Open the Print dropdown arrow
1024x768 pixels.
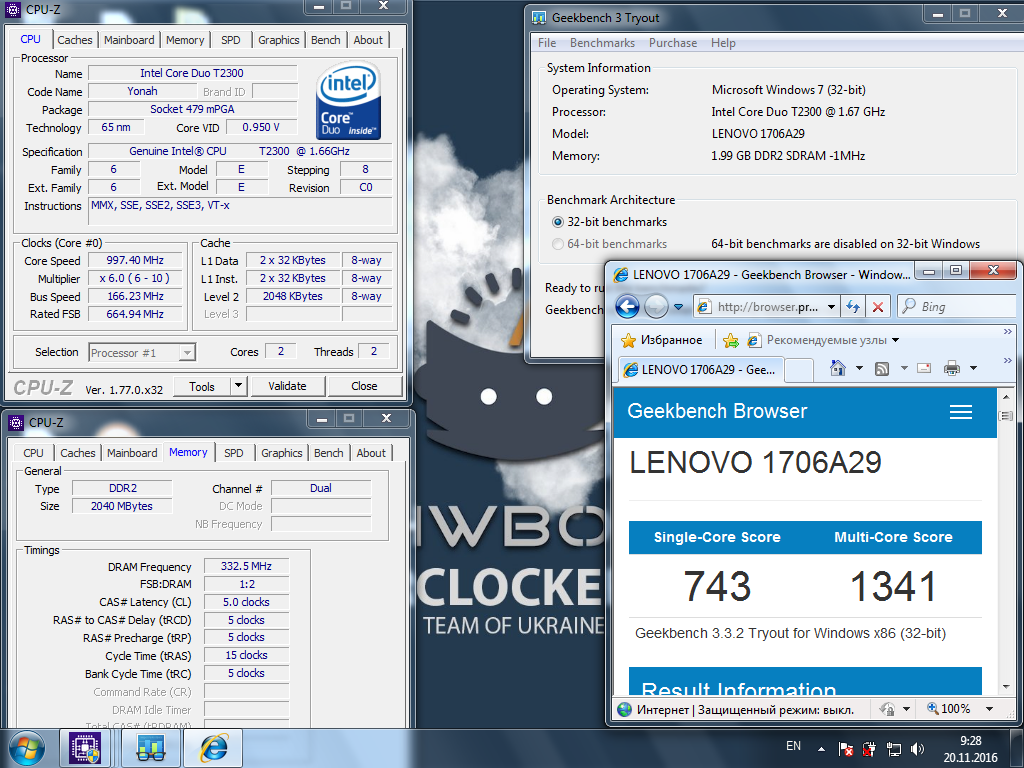(973, 368)
